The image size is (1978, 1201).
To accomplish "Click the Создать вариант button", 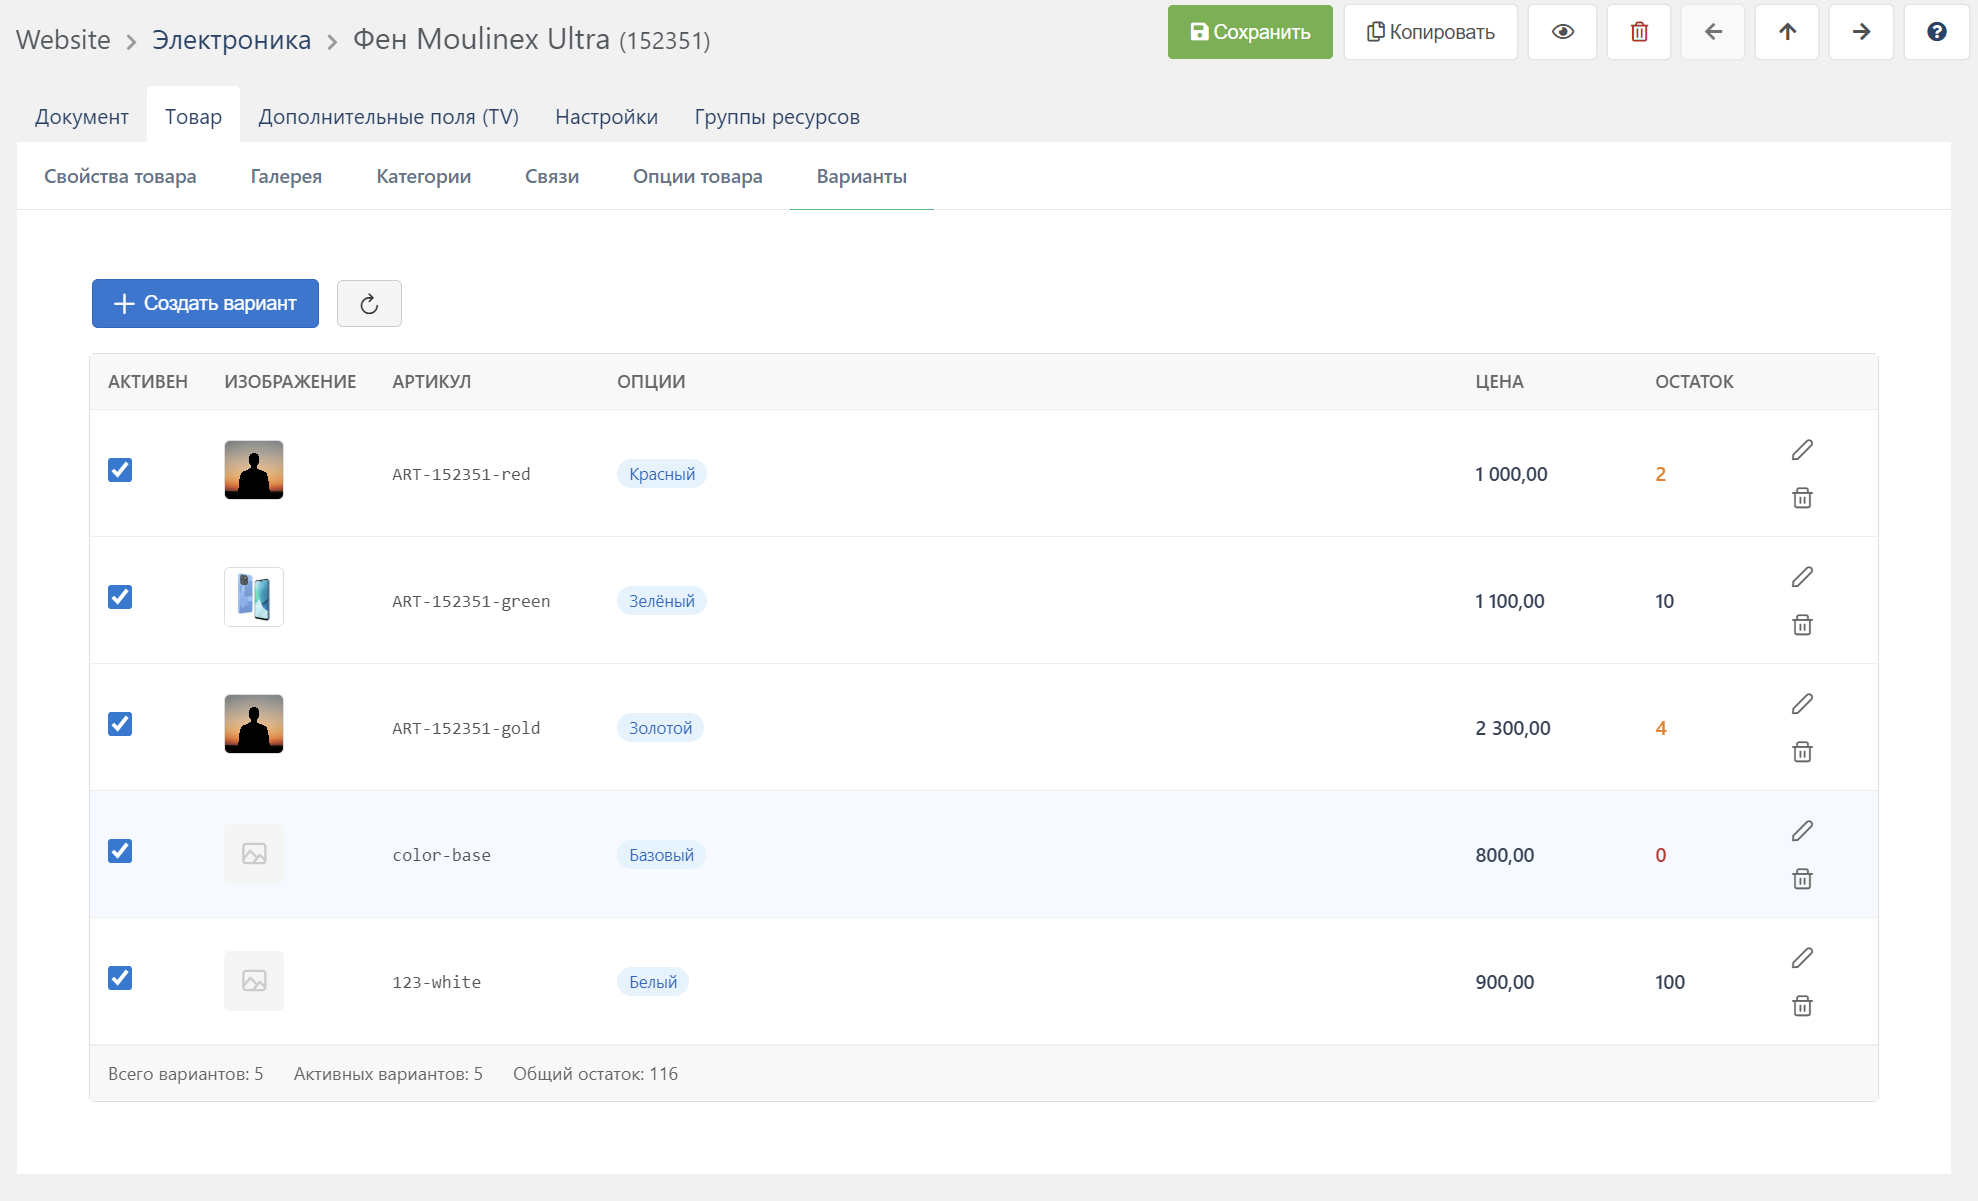I will tap(205, 303).
